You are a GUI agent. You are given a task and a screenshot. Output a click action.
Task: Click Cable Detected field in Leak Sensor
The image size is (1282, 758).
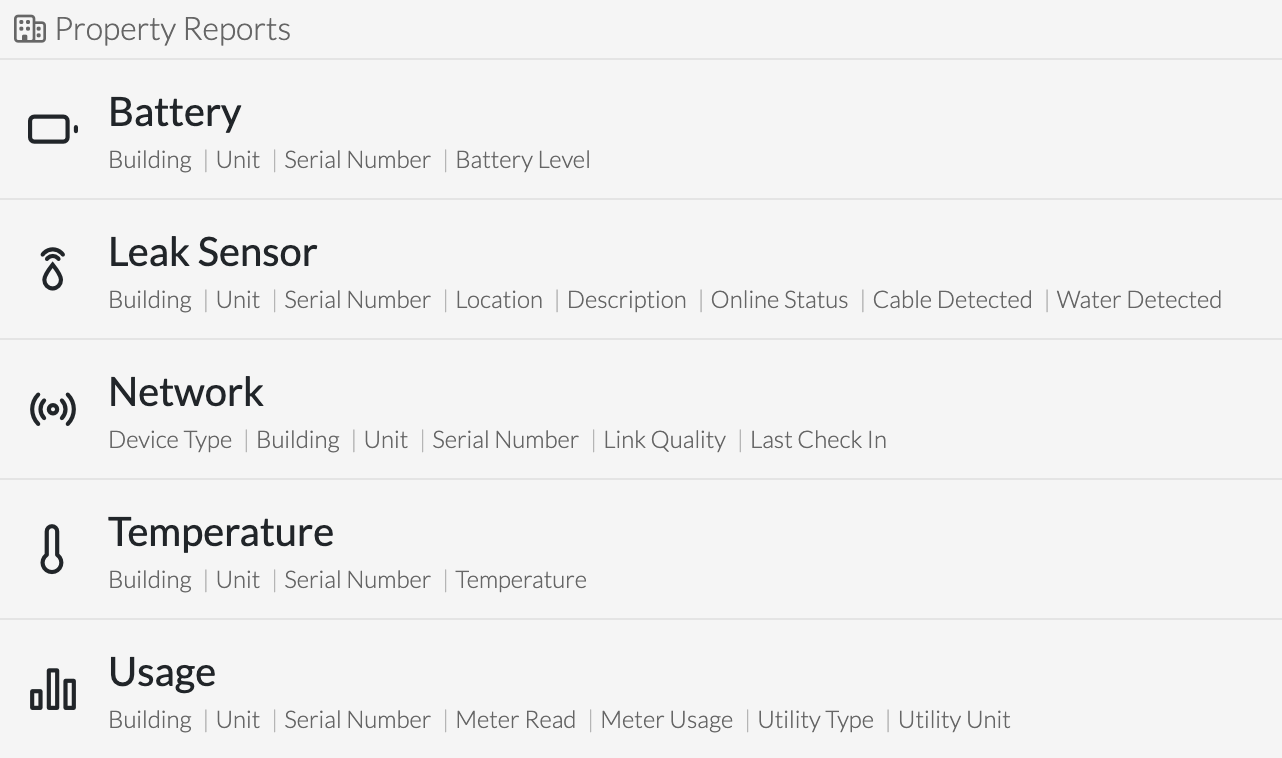952,300
